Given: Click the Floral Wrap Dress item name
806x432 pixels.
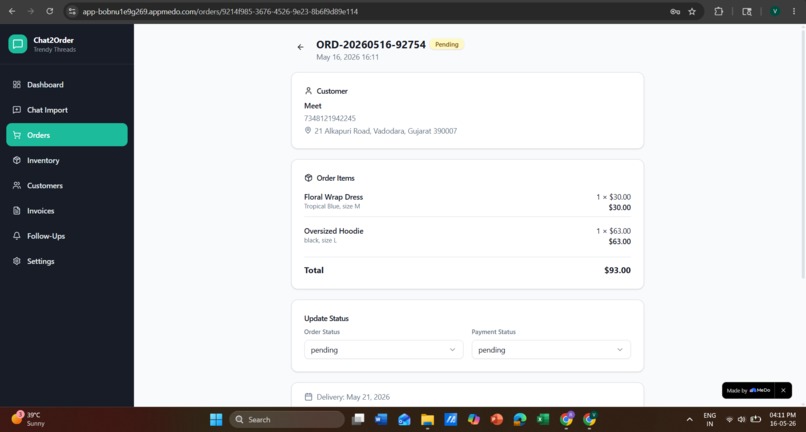Looking at the screenshot, I should pos(334,197).
